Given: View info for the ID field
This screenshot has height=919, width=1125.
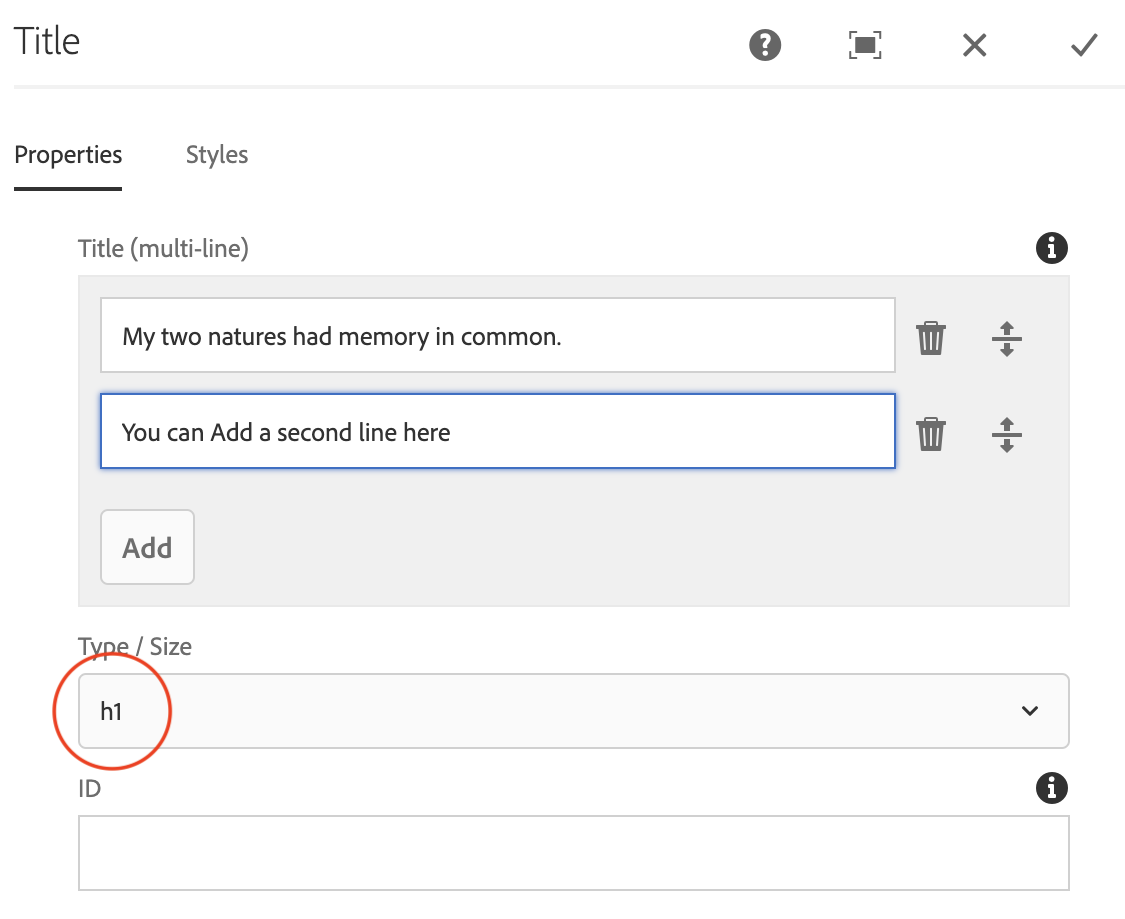Looking at the screenshot, I should click(1051, 789).
